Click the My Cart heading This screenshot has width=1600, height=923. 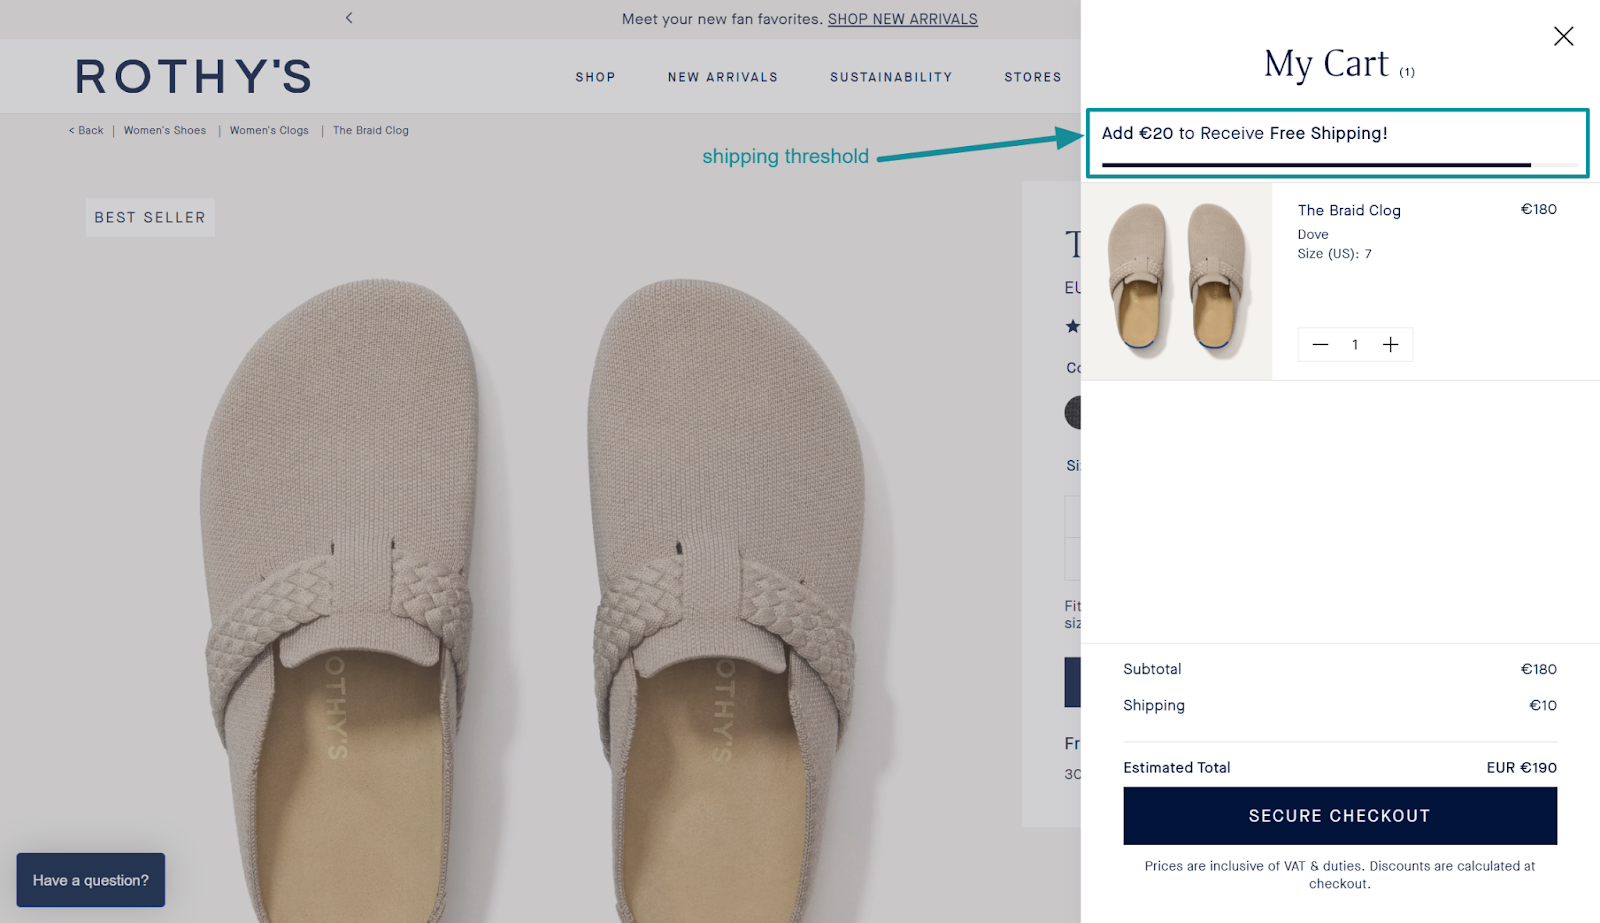point(1326,64)
